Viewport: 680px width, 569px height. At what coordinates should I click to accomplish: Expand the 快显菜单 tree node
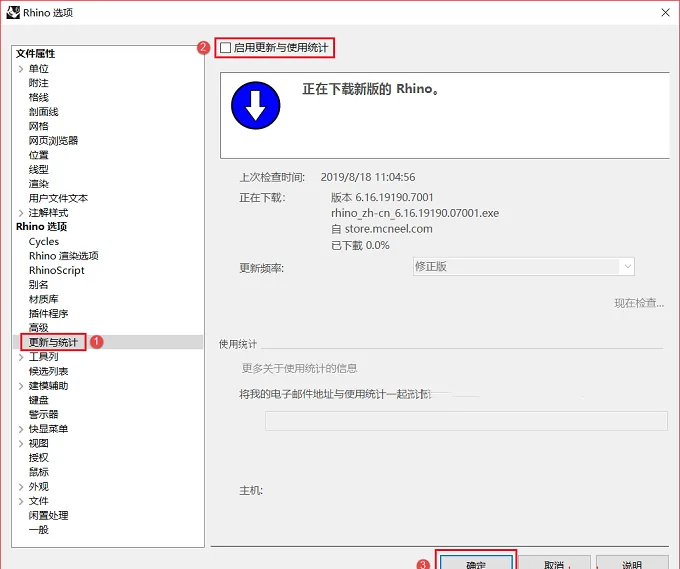pyautogui.click(x=21, y=429)
